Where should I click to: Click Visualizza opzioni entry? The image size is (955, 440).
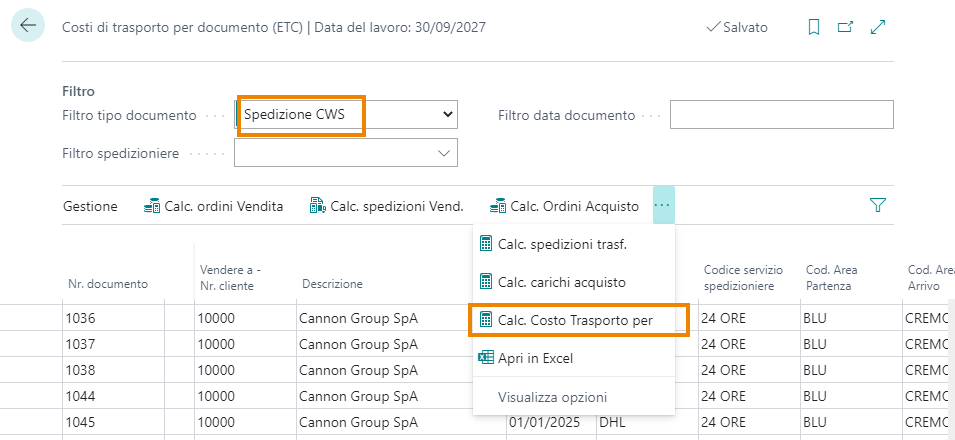click(x=552, y=397)
